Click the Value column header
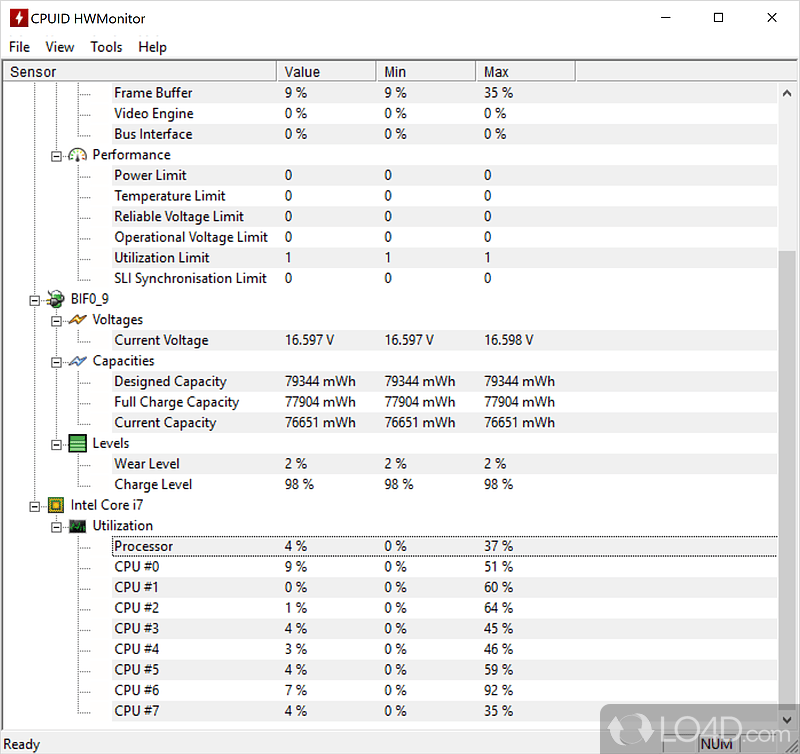 tap(326, 71)
